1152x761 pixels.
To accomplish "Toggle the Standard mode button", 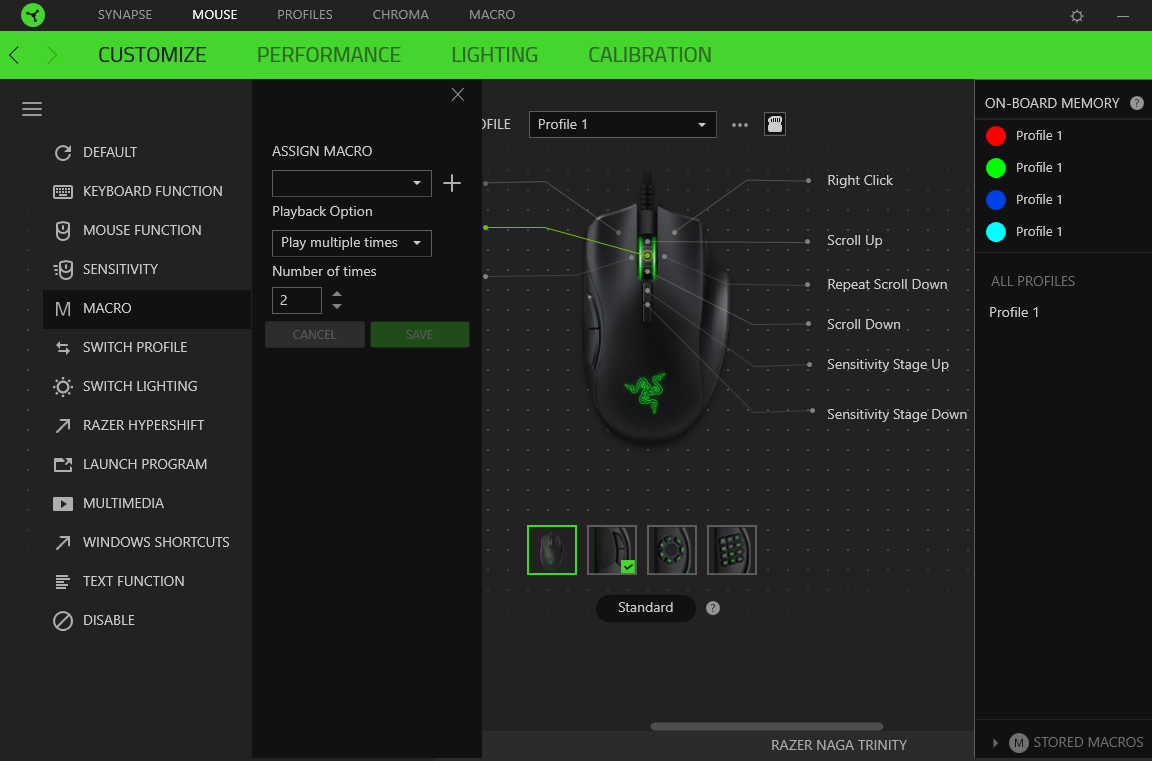I will pos(645,608).
